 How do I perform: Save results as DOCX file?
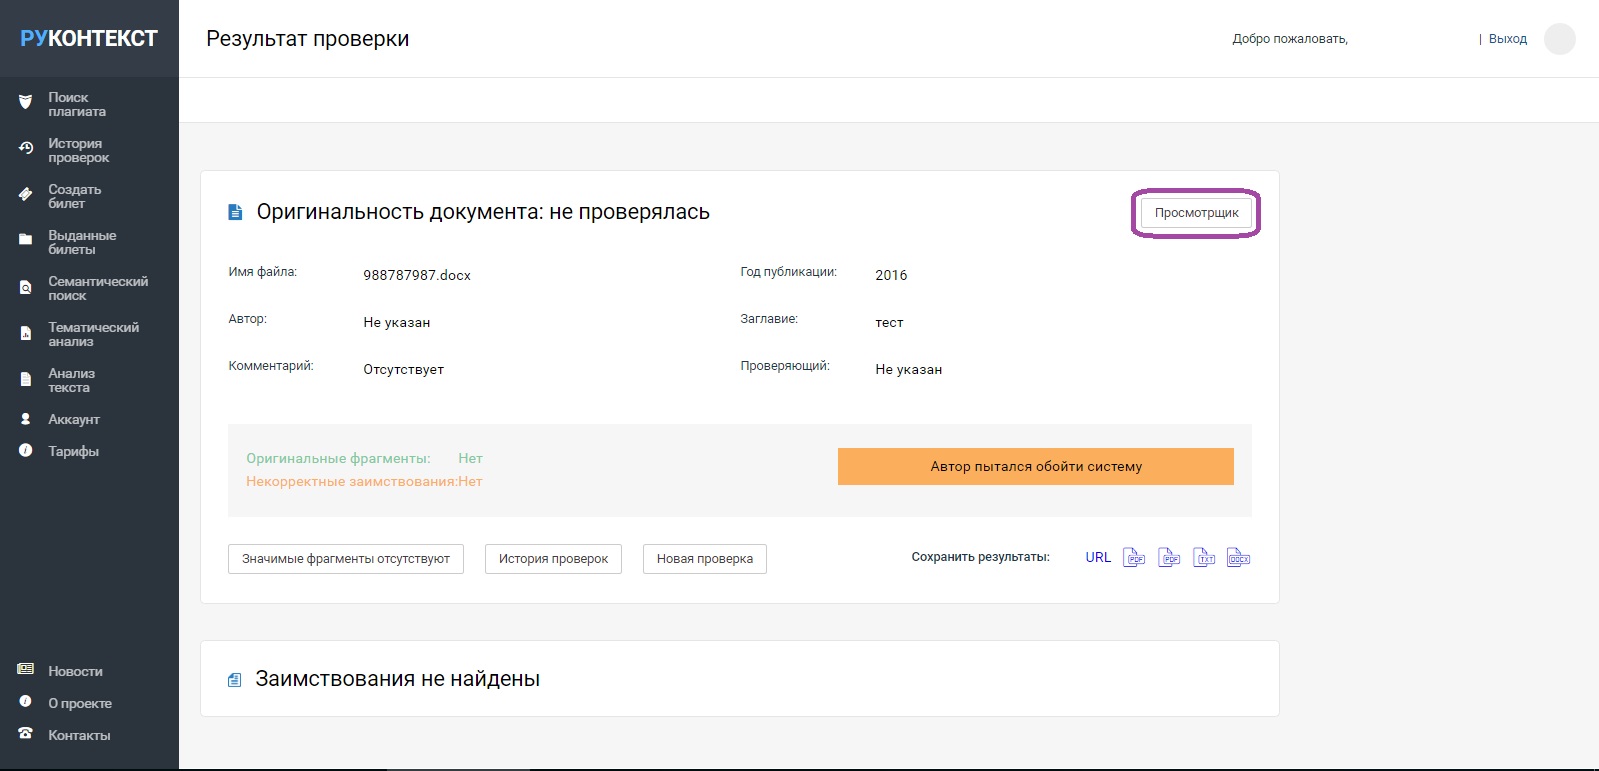coord(1239,558)
